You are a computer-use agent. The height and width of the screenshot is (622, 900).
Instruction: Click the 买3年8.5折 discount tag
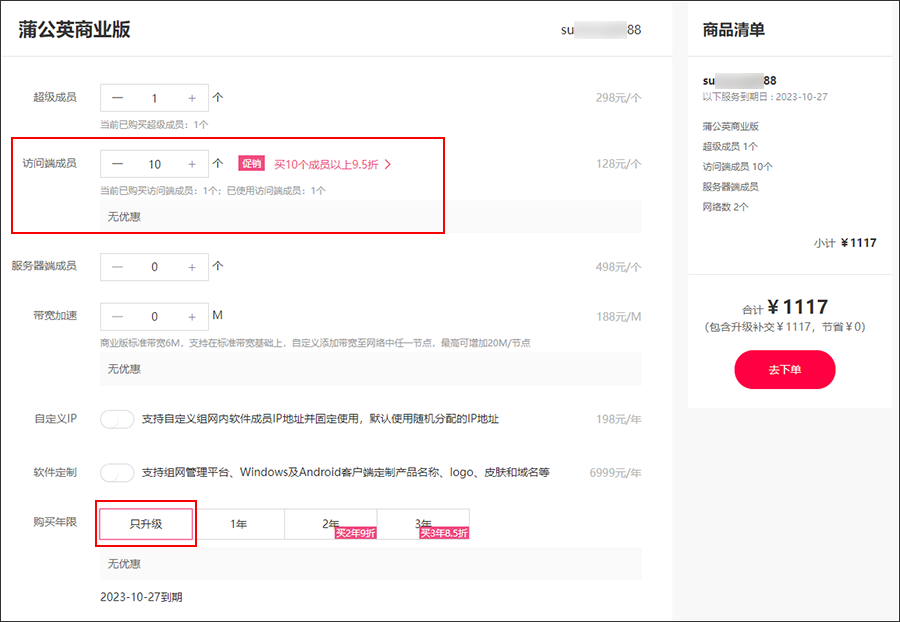[x=444, y=534]
